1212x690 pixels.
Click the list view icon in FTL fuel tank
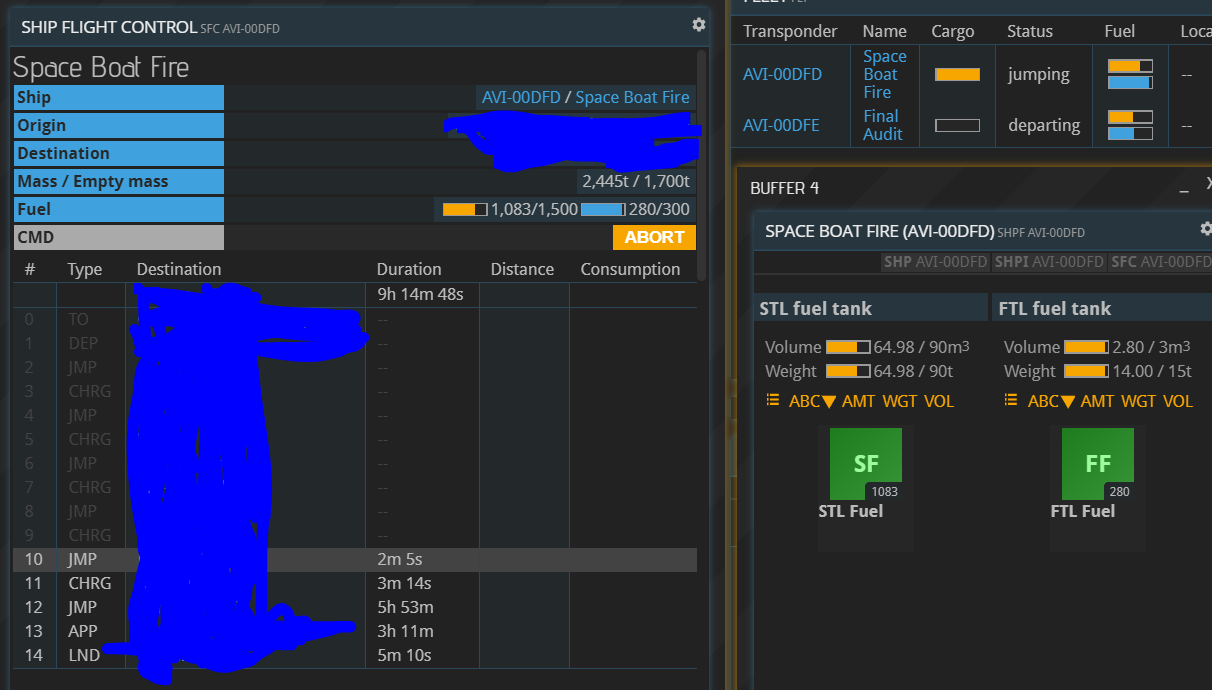click(1011, 400)
